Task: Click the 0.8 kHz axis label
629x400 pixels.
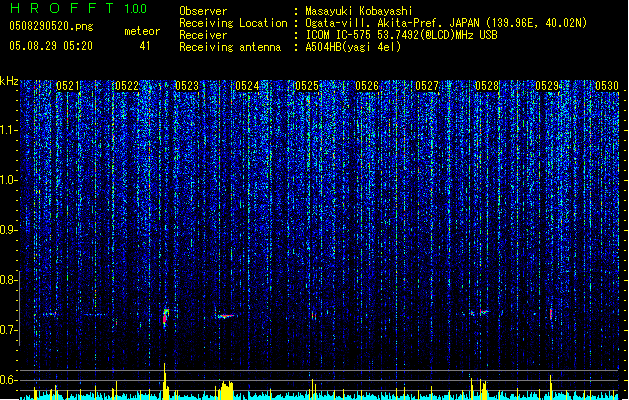Action: coord(8,280)
